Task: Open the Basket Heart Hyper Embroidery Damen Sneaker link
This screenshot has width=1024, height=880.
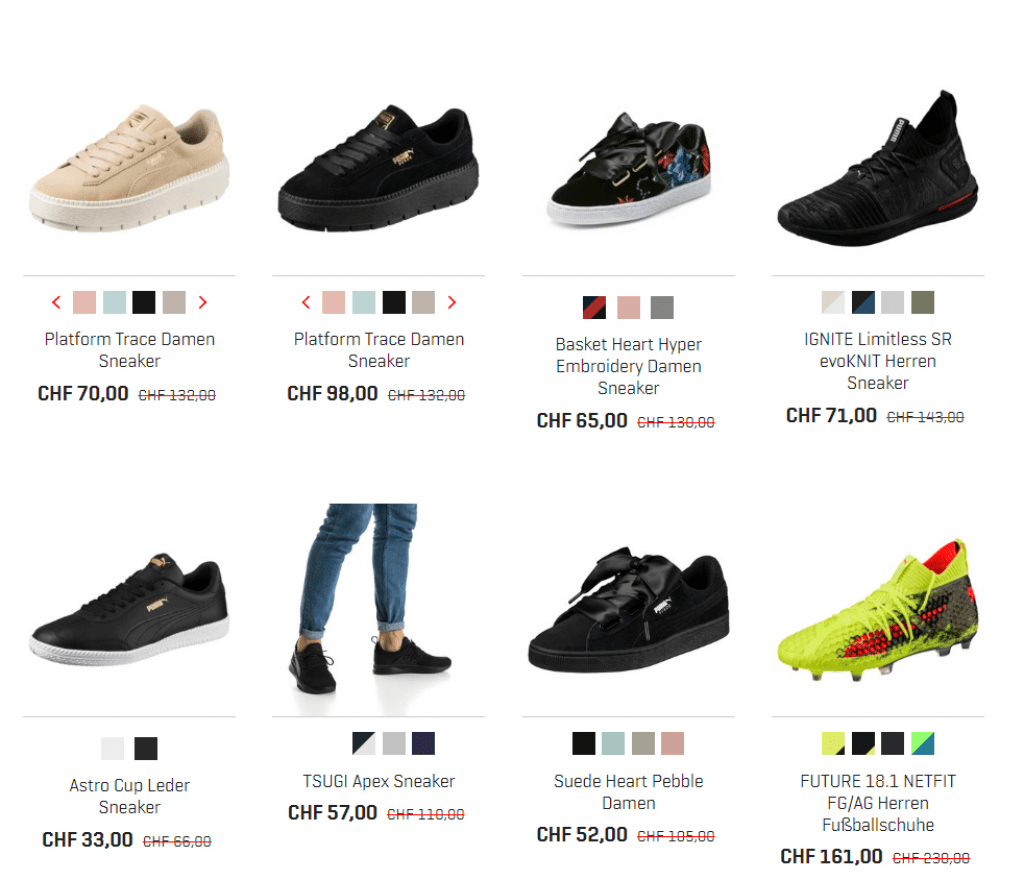Action: click(x=628, y=366)
